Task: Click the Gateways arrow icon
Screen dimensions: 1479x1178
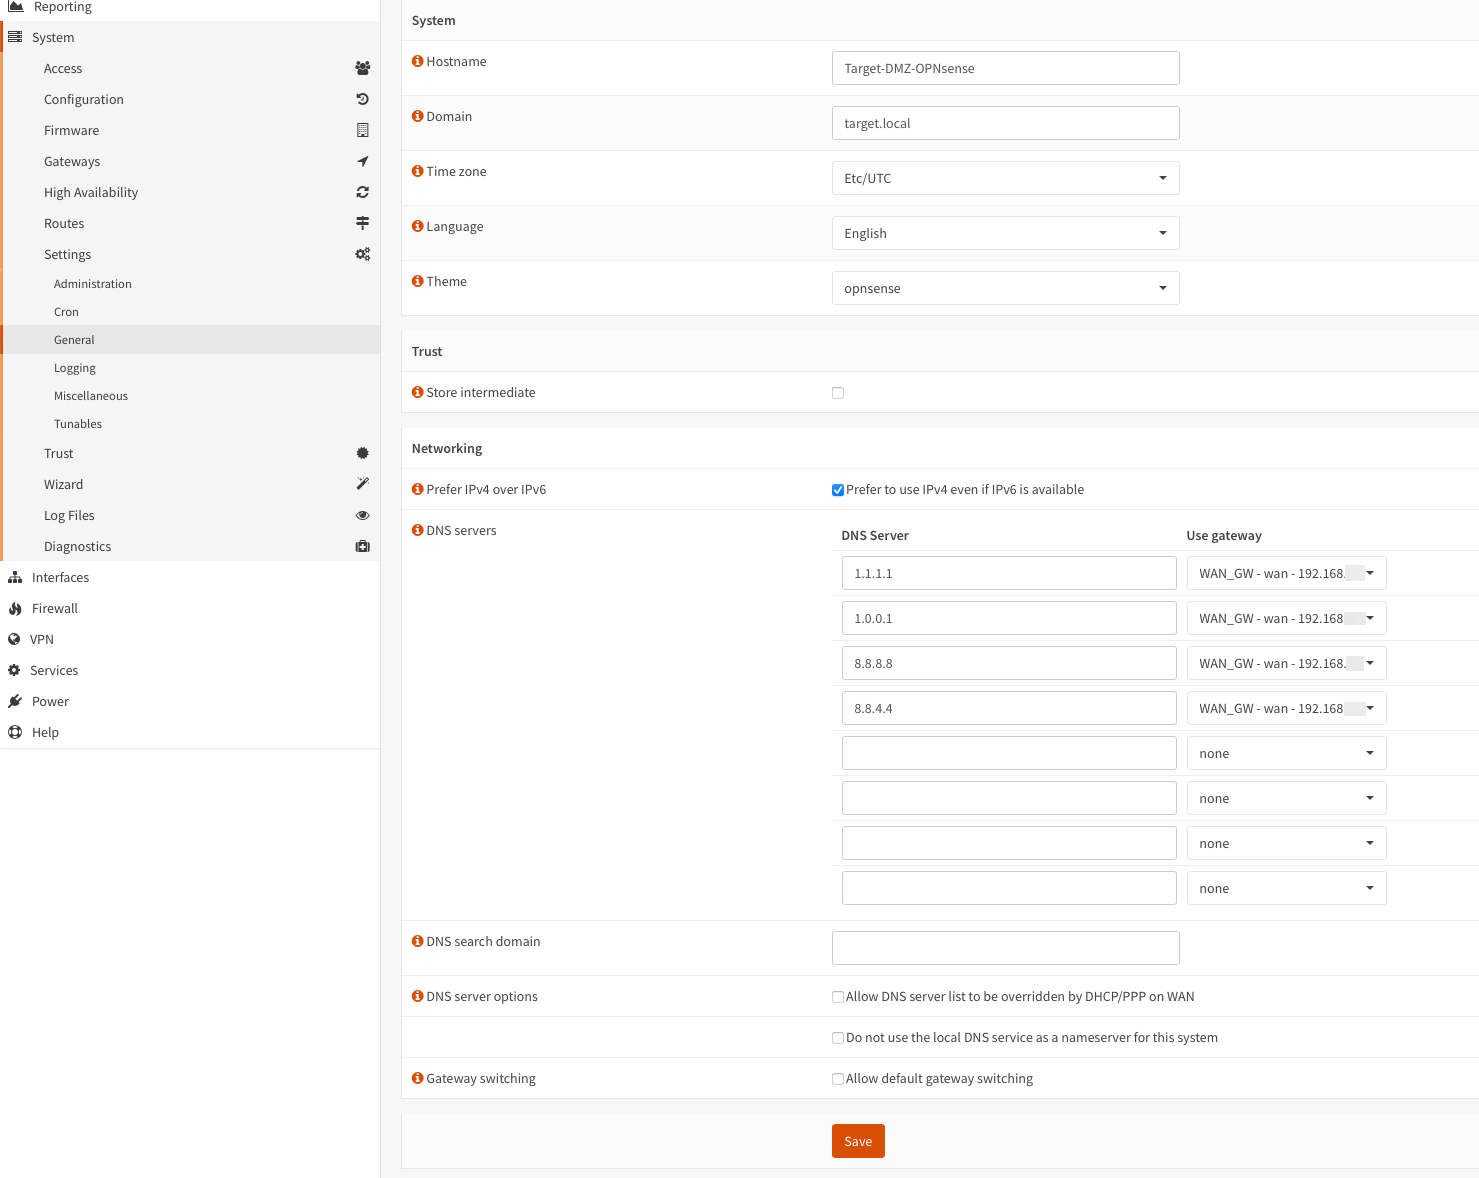Action: (362, 162)
